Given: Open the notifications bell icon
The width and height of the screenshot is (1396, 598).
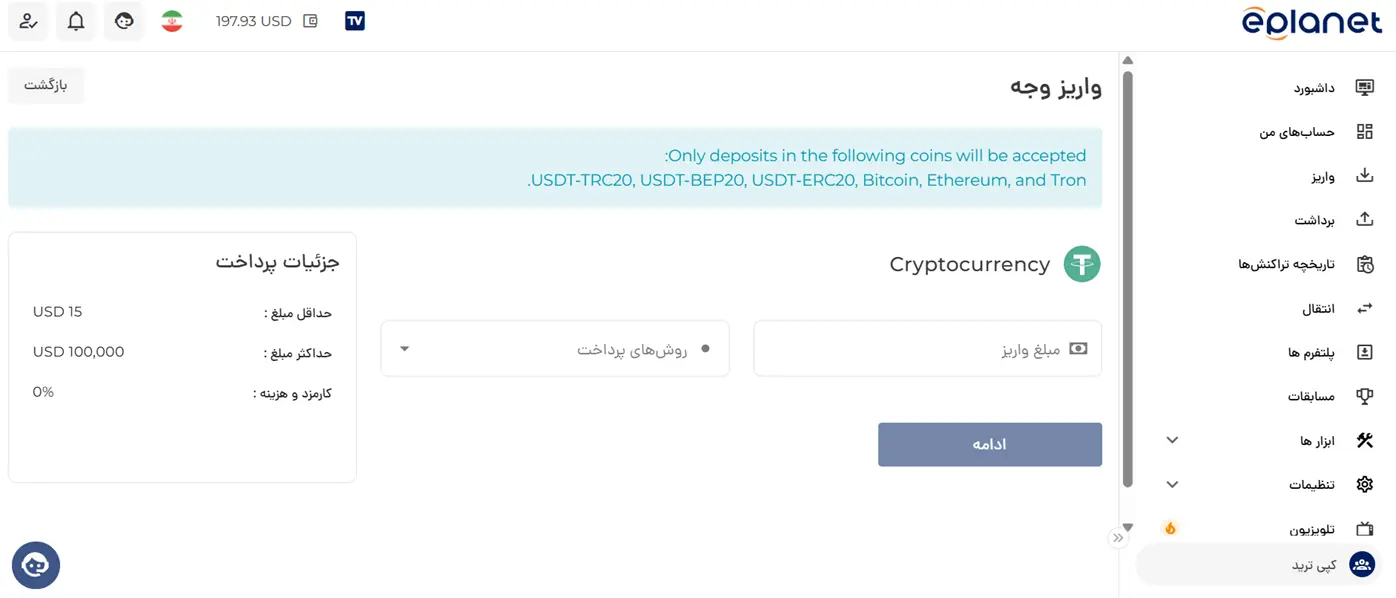Looking at the screenshot, I should click(76, 21).
